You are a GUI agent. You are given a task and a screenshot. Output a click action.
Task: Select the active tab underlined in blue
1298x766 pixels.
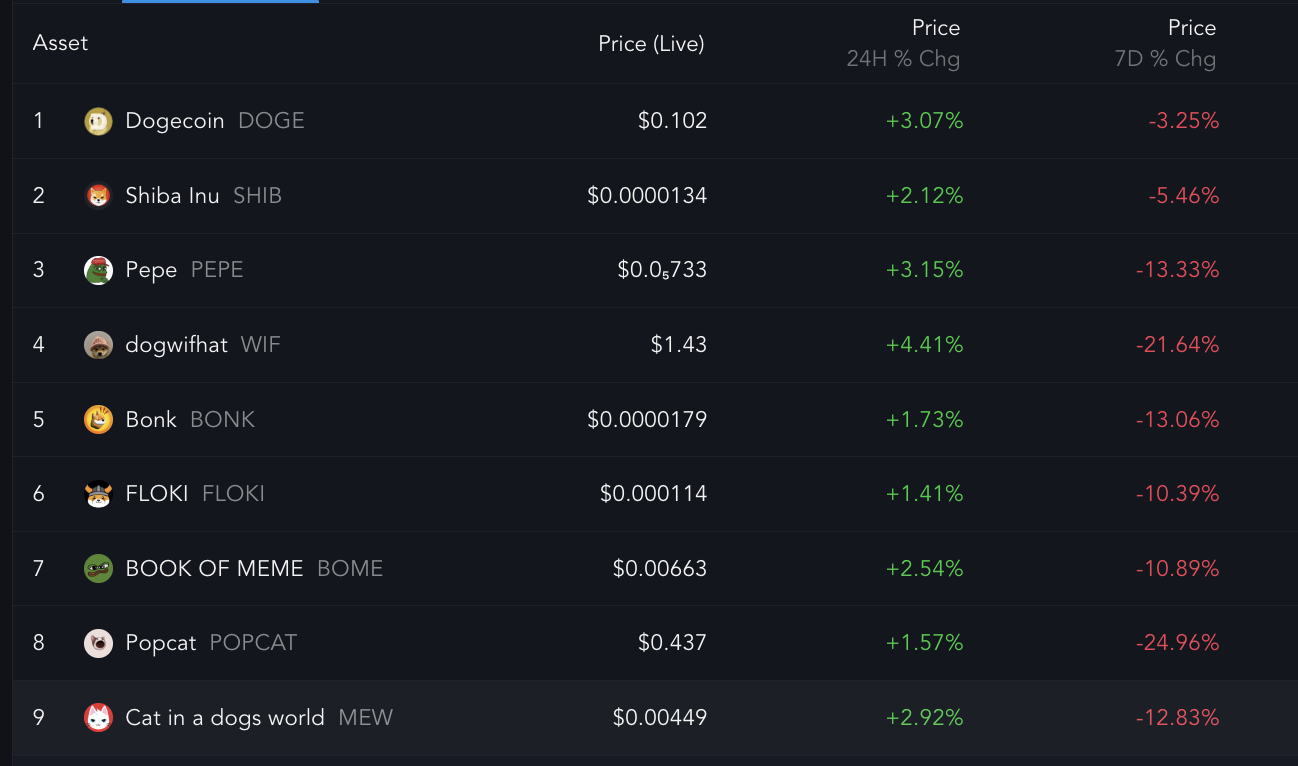220,2
